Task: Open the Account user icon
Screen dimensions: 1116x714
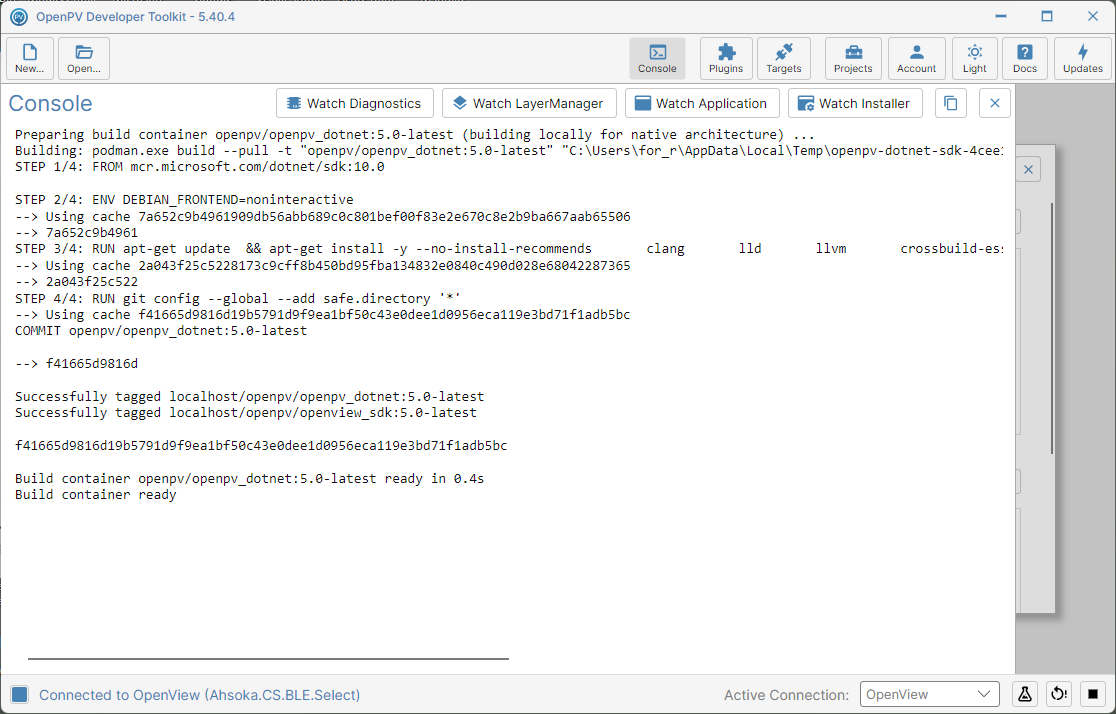Action: (916, 58)
